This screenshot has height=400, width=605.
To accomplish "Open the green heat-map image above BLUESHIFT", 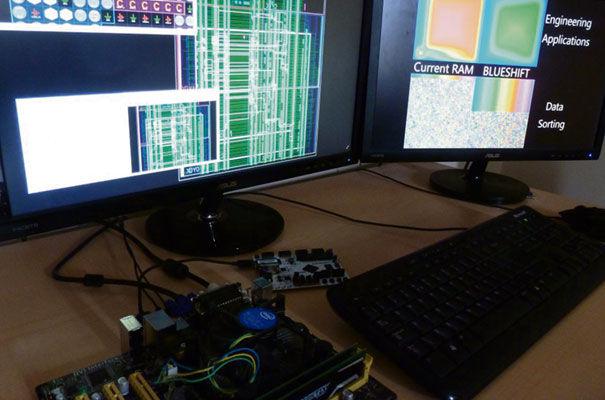I will (x=512, y=32).
